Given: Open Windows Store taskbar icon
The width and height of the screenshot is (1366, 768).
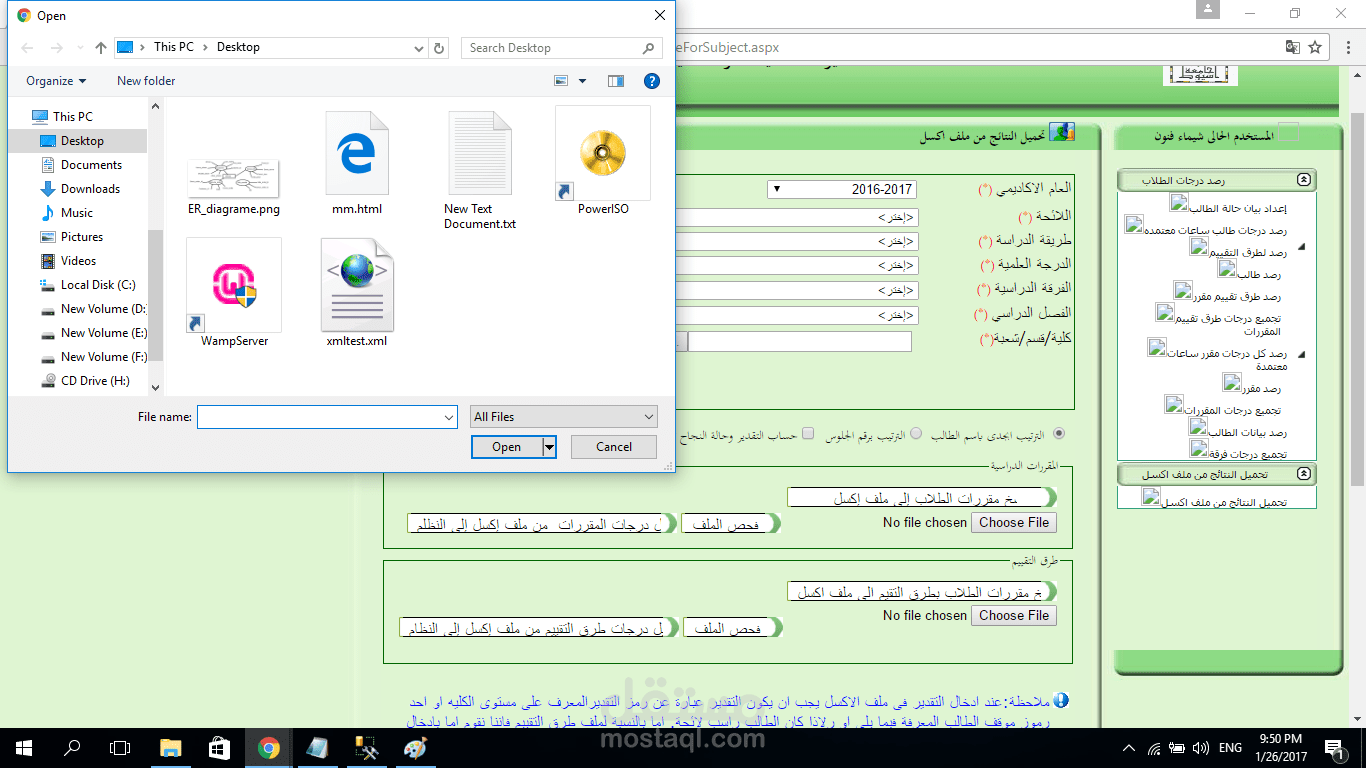Looking at the screenshot, I should tap(219, 747).
